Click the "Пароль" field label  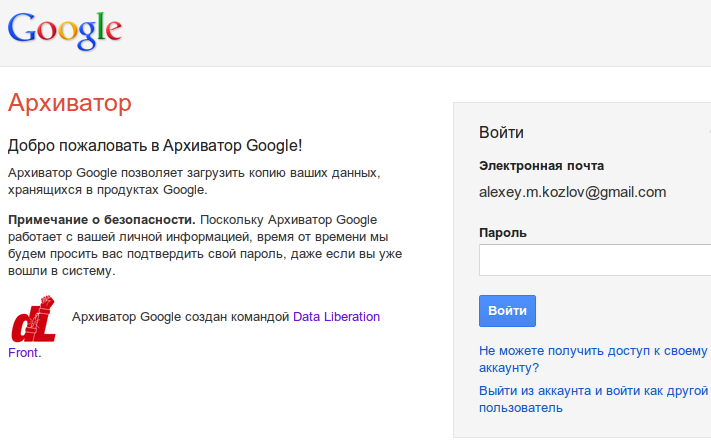pyautogui.click(x=503, y=232)
